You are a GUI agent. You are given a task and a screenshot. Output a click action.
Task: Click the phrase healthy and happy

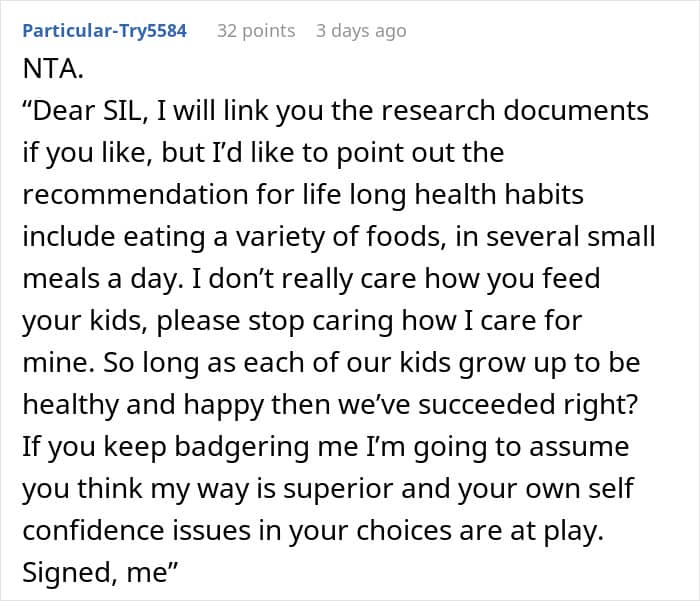pyautogui.click(x=143, y=405)
